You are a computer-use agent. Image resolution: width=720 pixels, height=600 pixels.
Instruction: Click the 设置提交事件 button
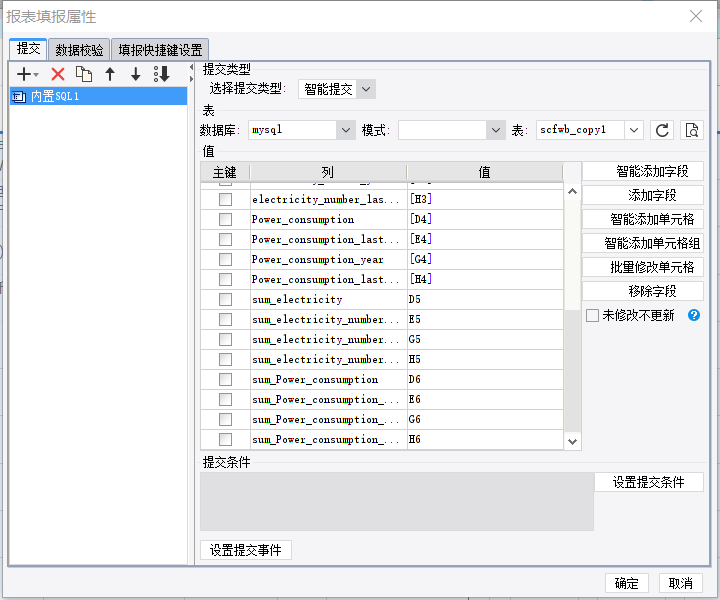click(x=246, y=550)
